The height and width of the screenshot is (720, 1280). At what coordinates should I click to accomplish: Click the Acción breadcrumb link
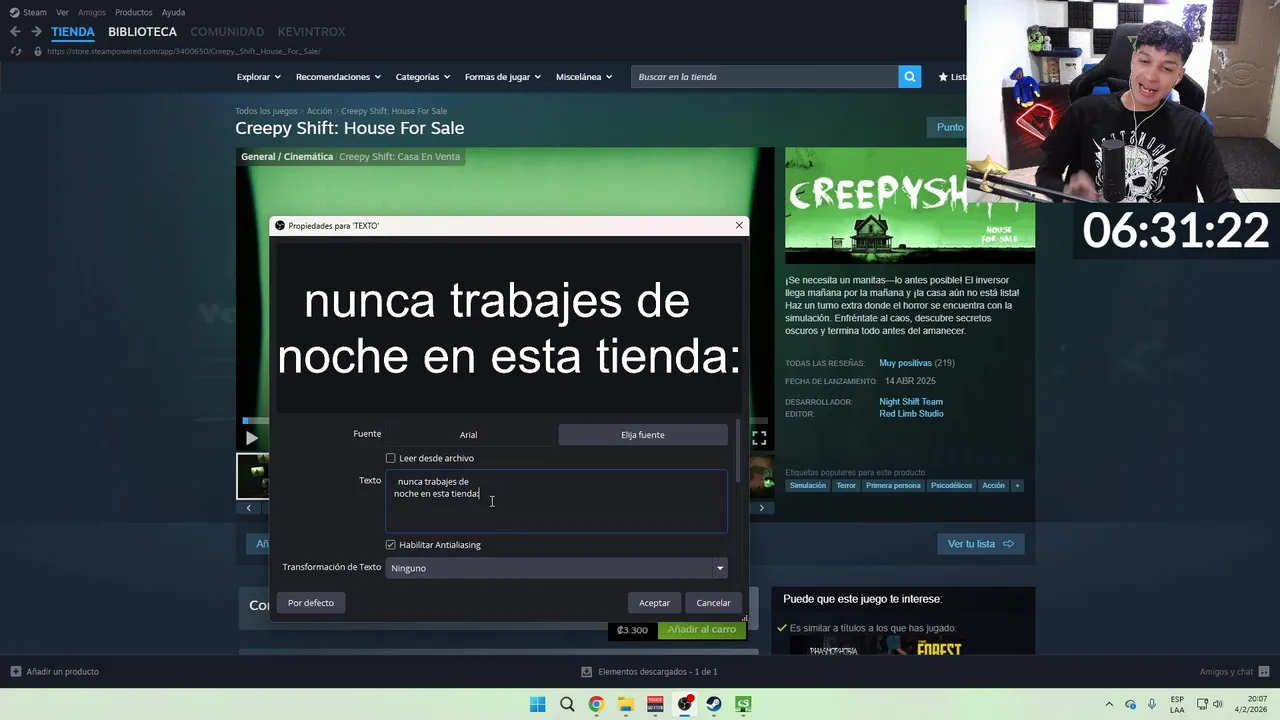(x=319, y=111)
